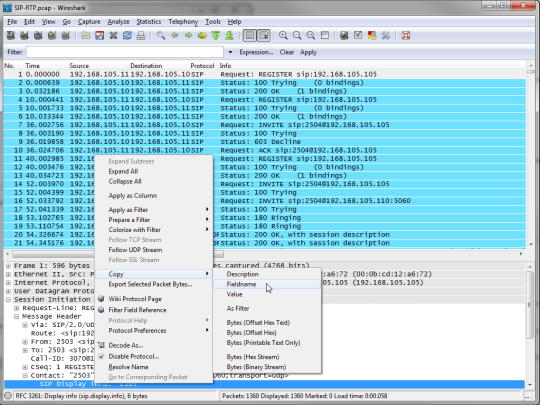Expand the Via header node

point(25,325)
